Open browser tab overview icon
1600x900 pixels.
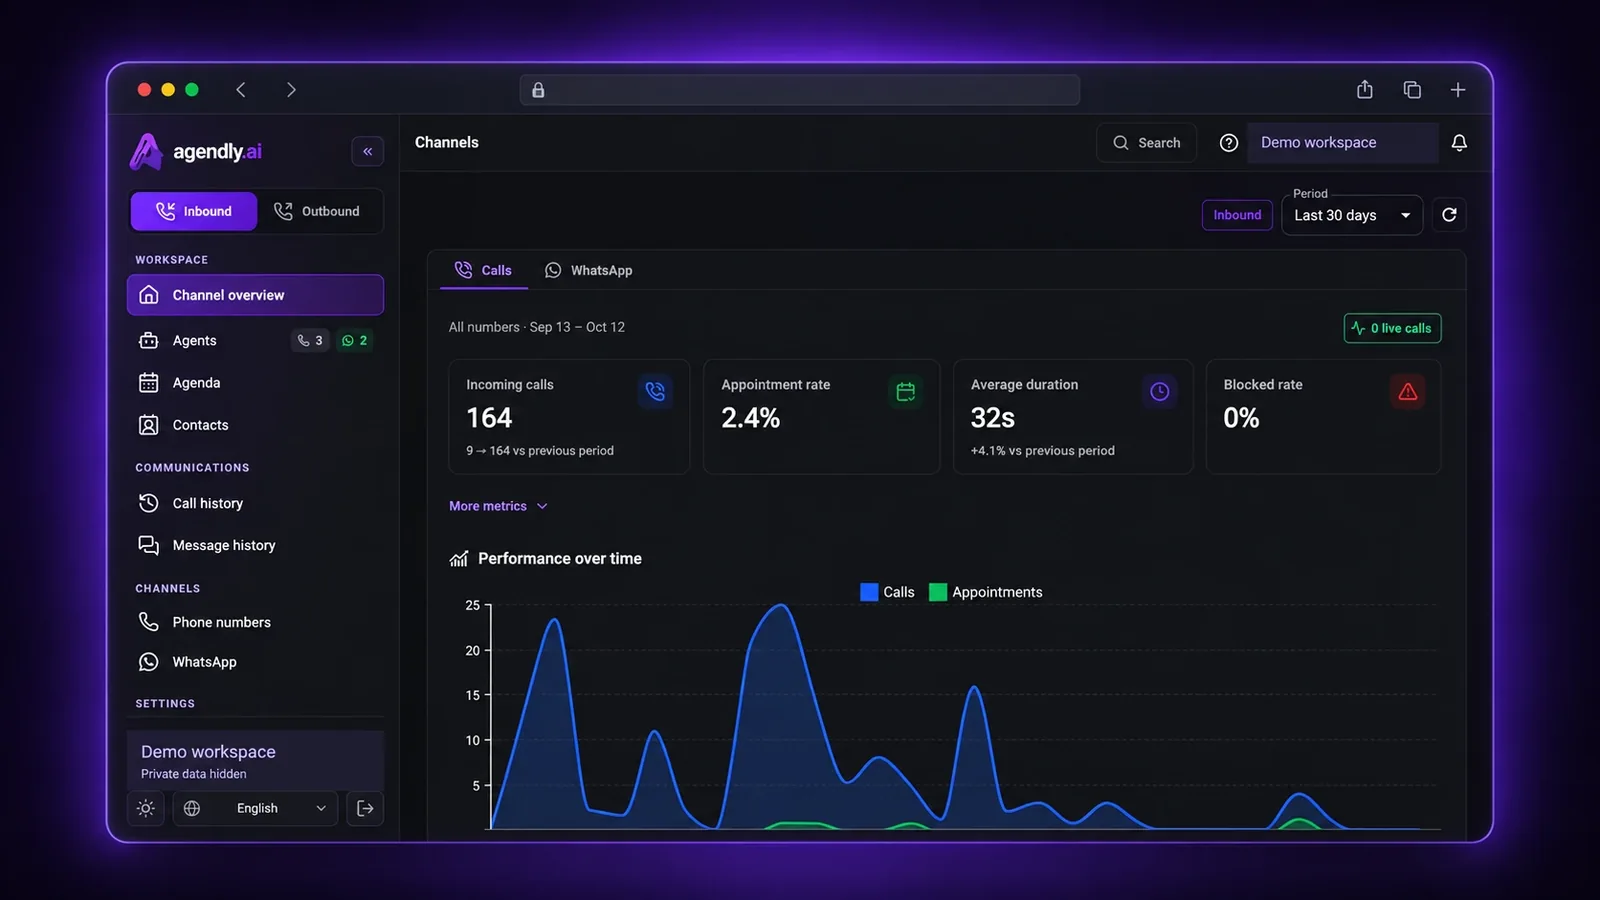tap(1412, 89)
